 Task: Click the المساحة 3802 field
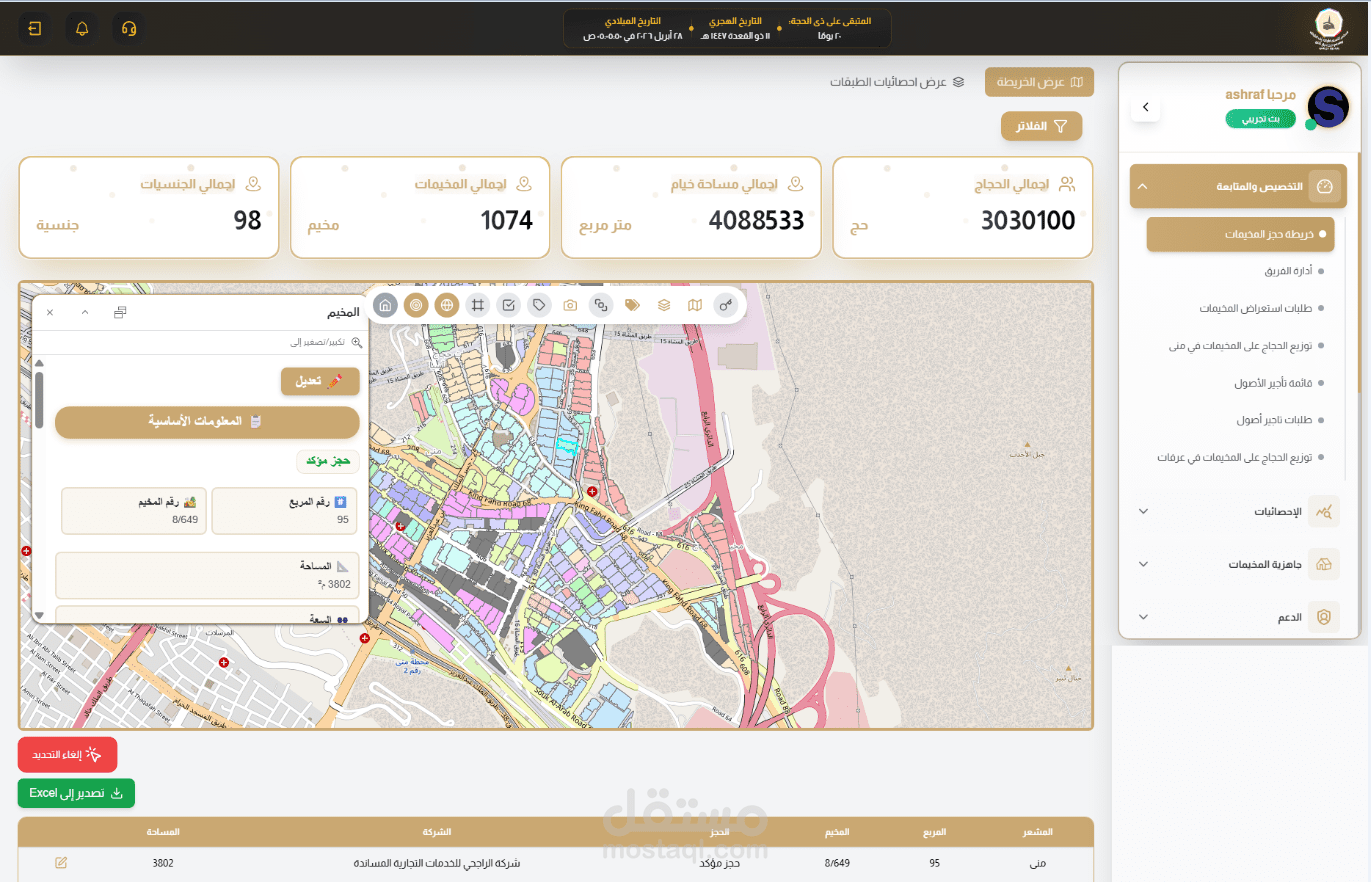[x=207, y=575]
